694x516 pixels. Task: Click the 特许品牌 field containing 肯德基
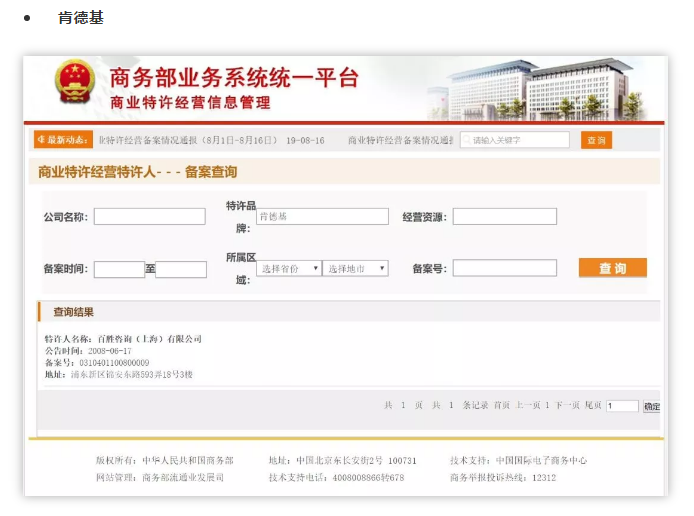pos(322,216)
